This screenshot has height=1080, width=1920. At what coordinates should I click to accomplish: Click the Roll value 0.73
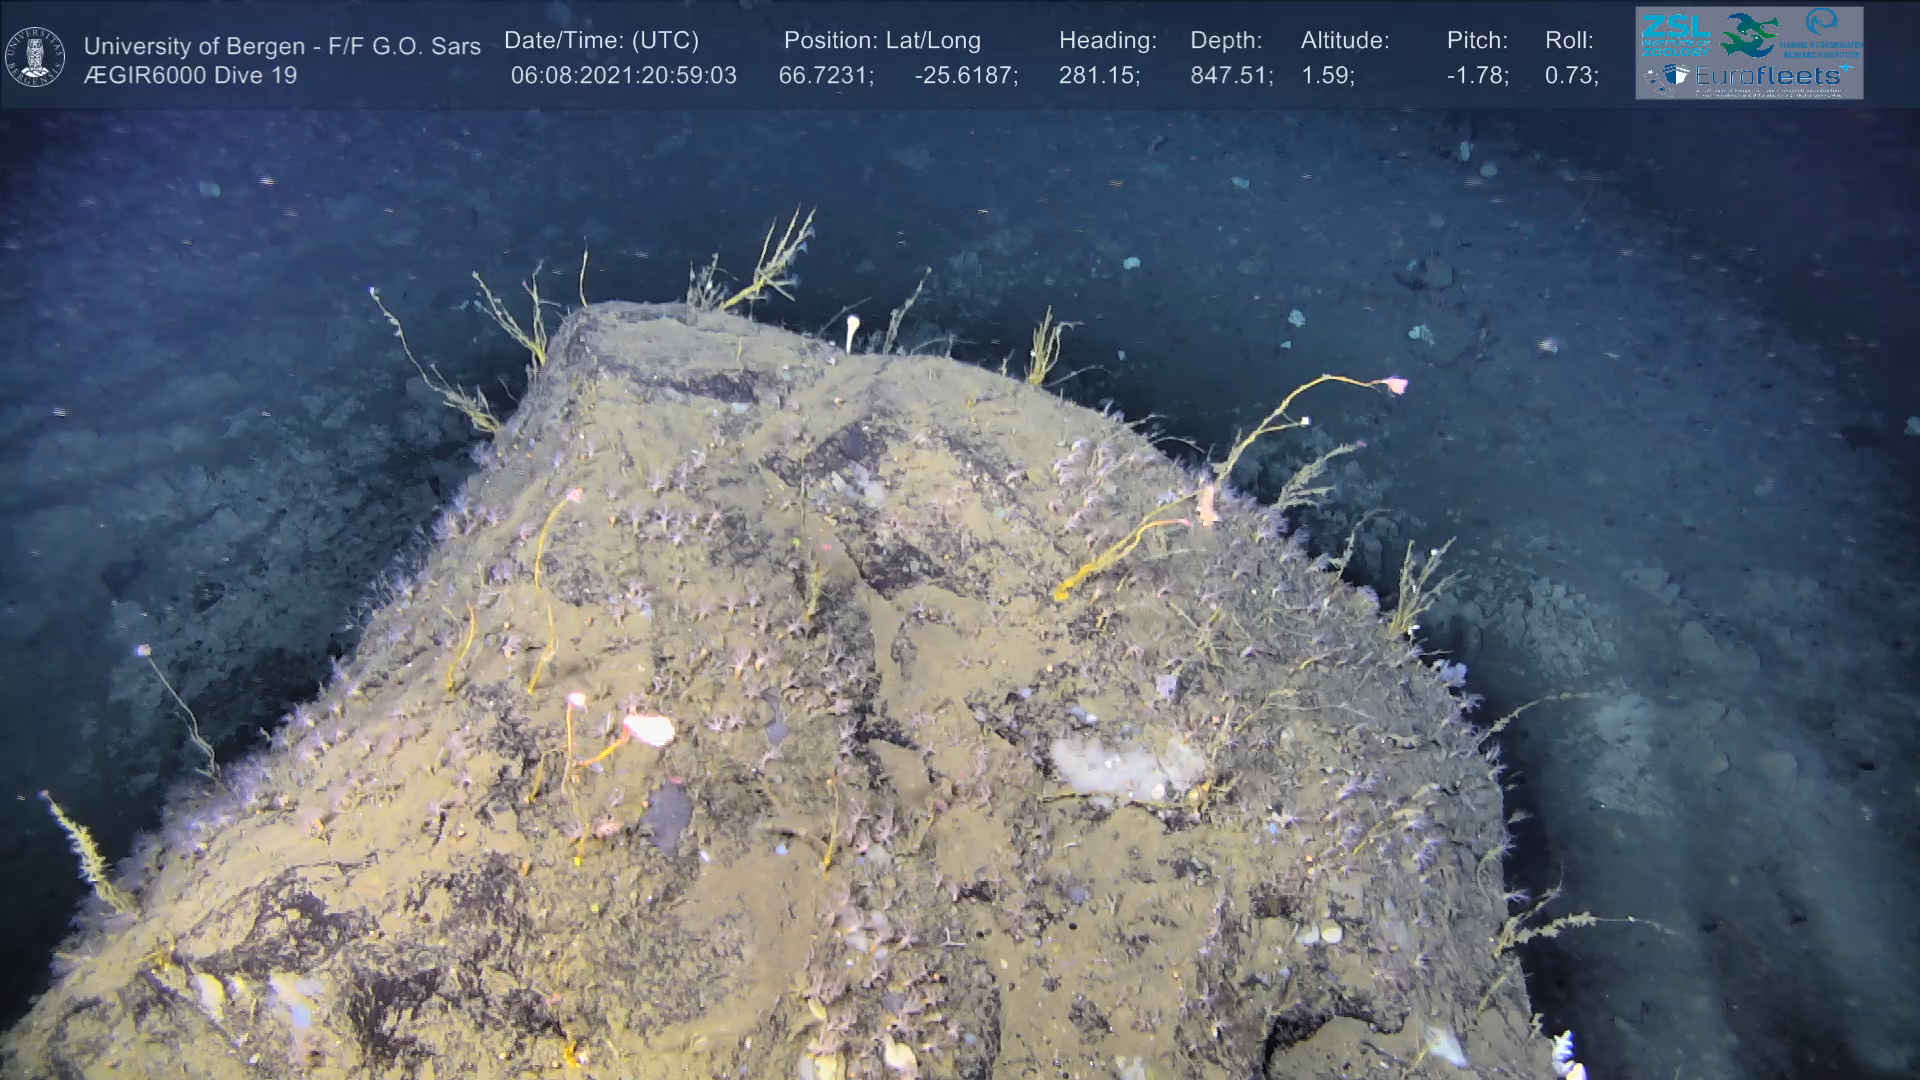pyautogui.click(x=1570, y=76)
